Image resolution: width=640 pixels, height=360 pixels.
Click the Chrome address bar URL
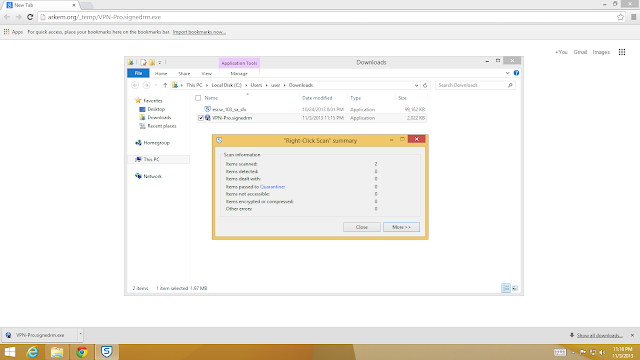pyautogui.click(x=104, y=17)
